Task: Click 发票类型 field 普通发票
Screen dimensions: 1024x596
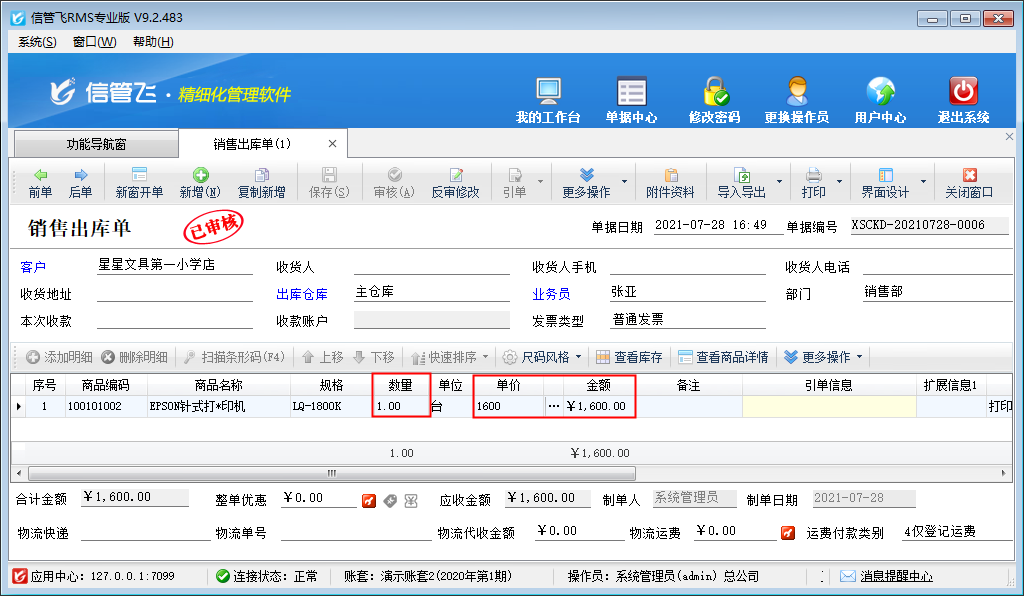Action: click(688, 319)
